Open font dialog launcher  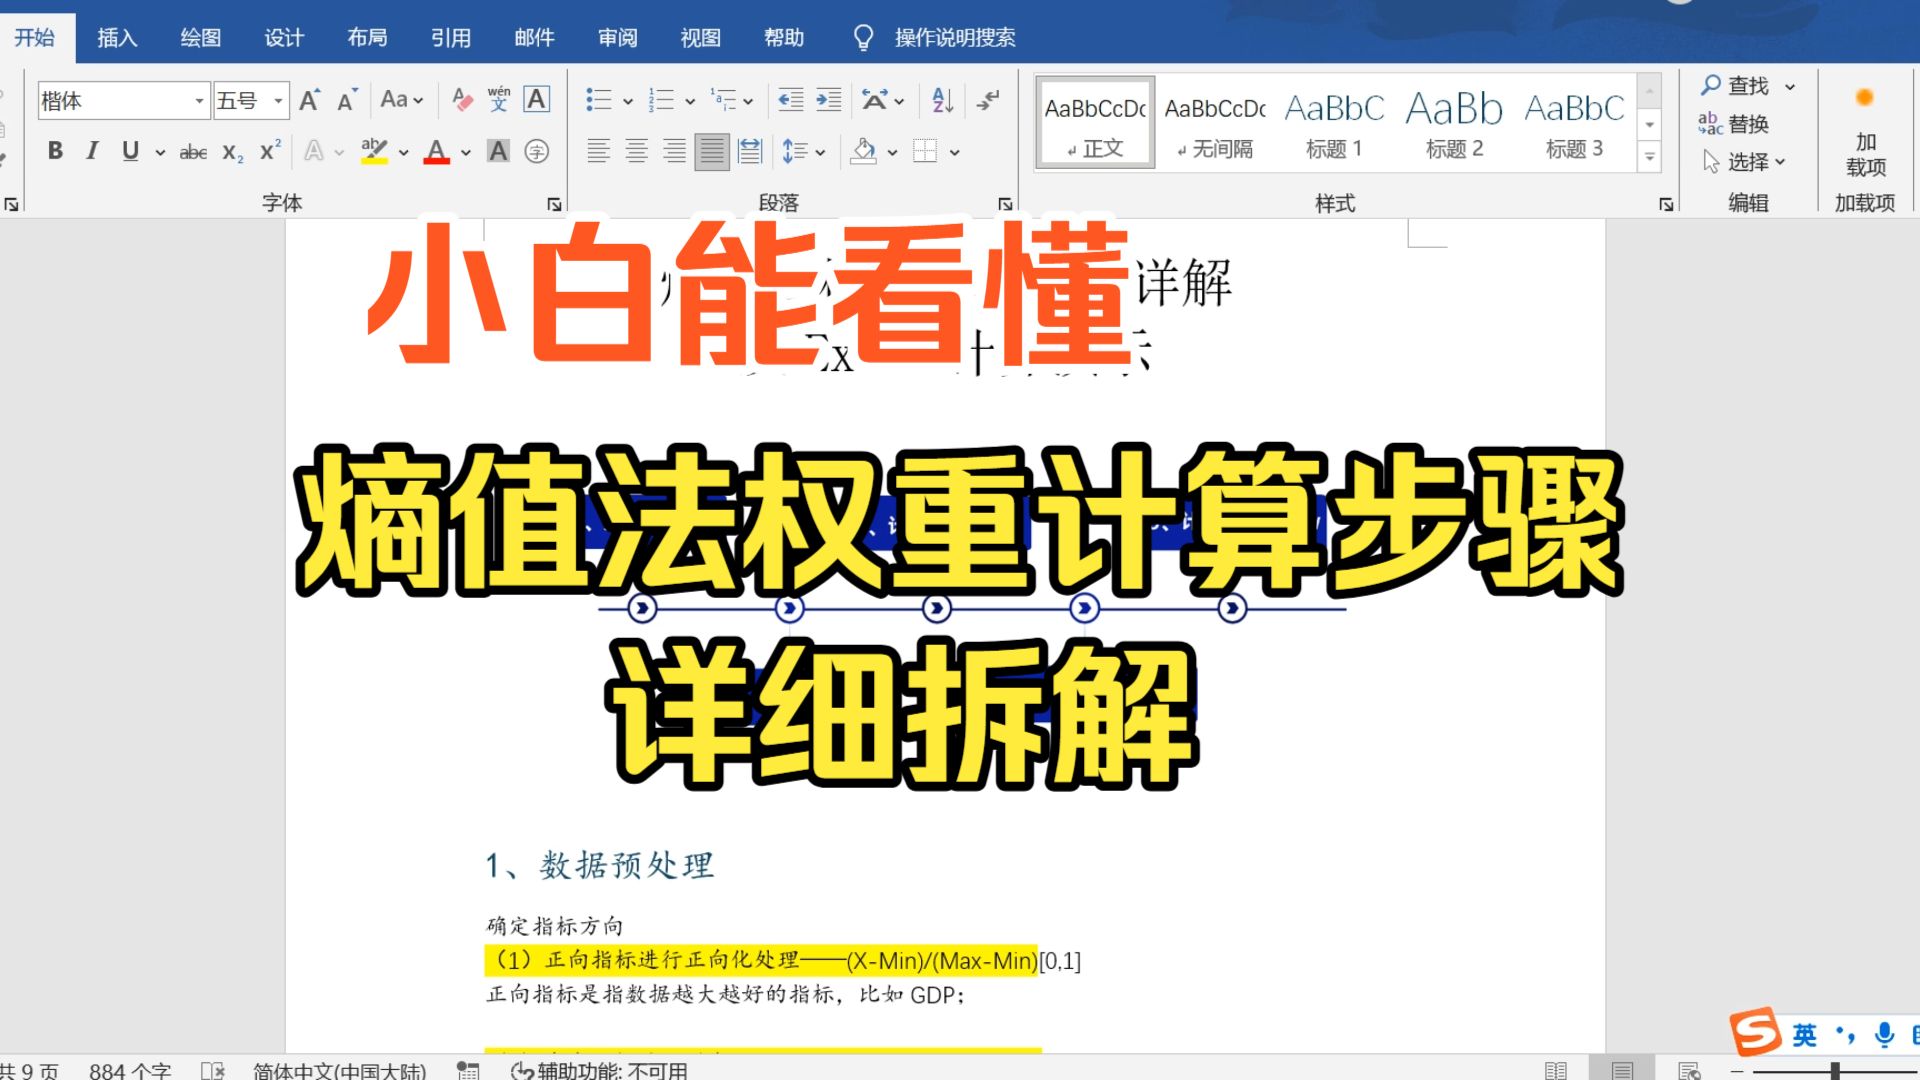pyautogui.click(x=554, y=204)
